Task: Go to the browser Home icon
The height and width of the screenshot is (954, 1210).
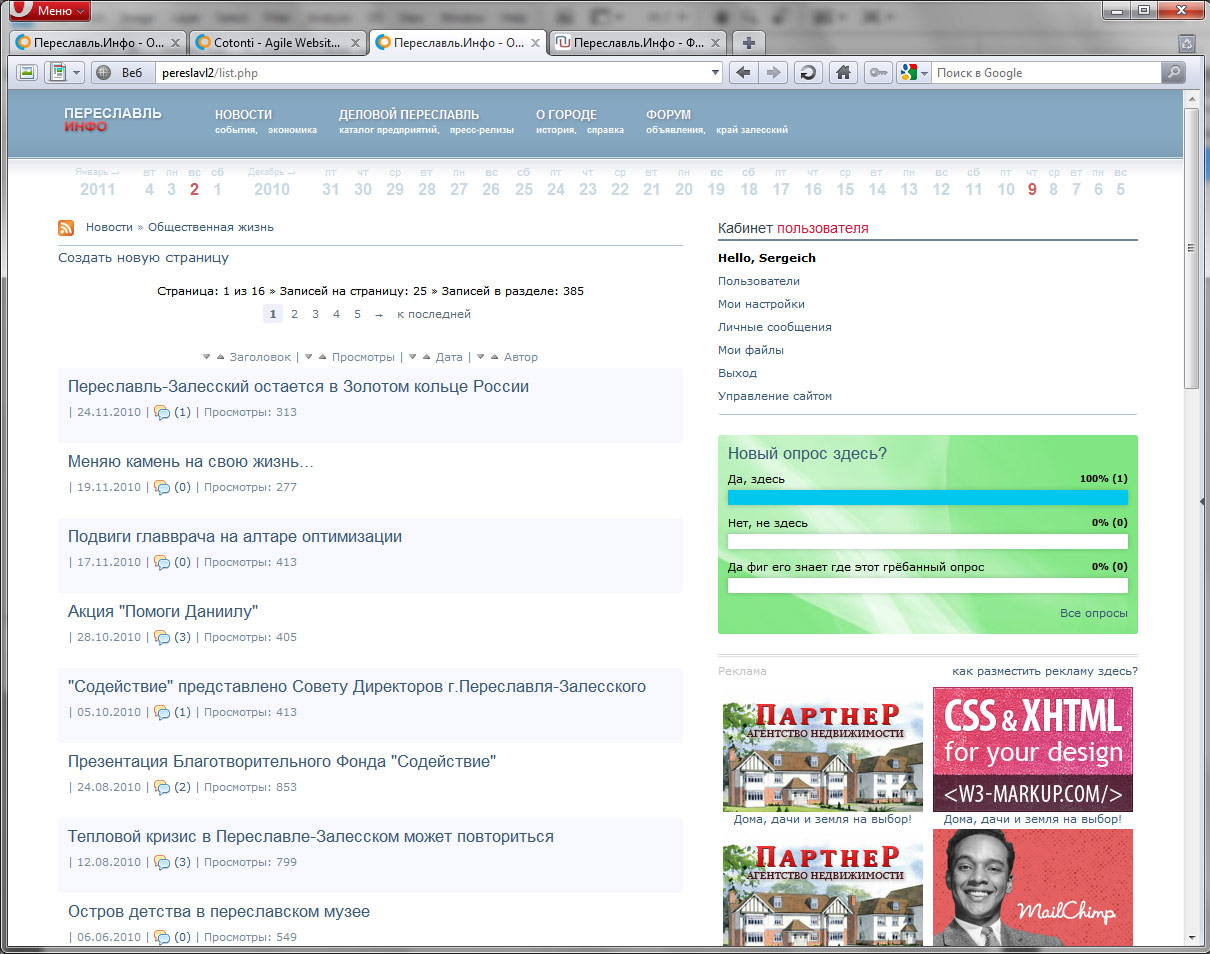Action: click(x=844, y=73)
